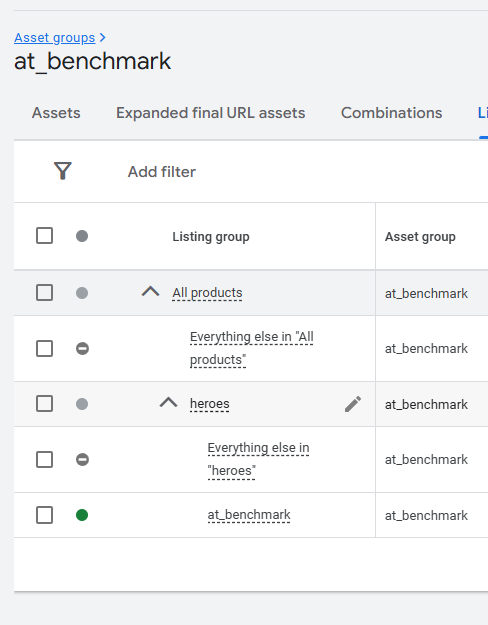Click the gray status dot in heroes row
Image resolution: width=488 pixels, height=625 pixels.
(x=82, y=404)
